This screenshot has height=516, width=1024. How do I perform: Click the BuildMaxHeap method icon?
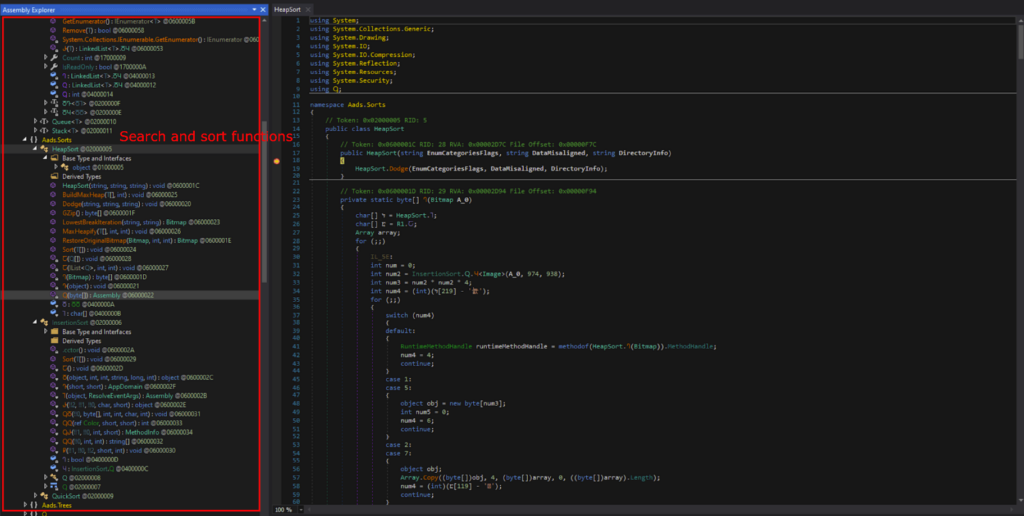[x=55, y=194]
